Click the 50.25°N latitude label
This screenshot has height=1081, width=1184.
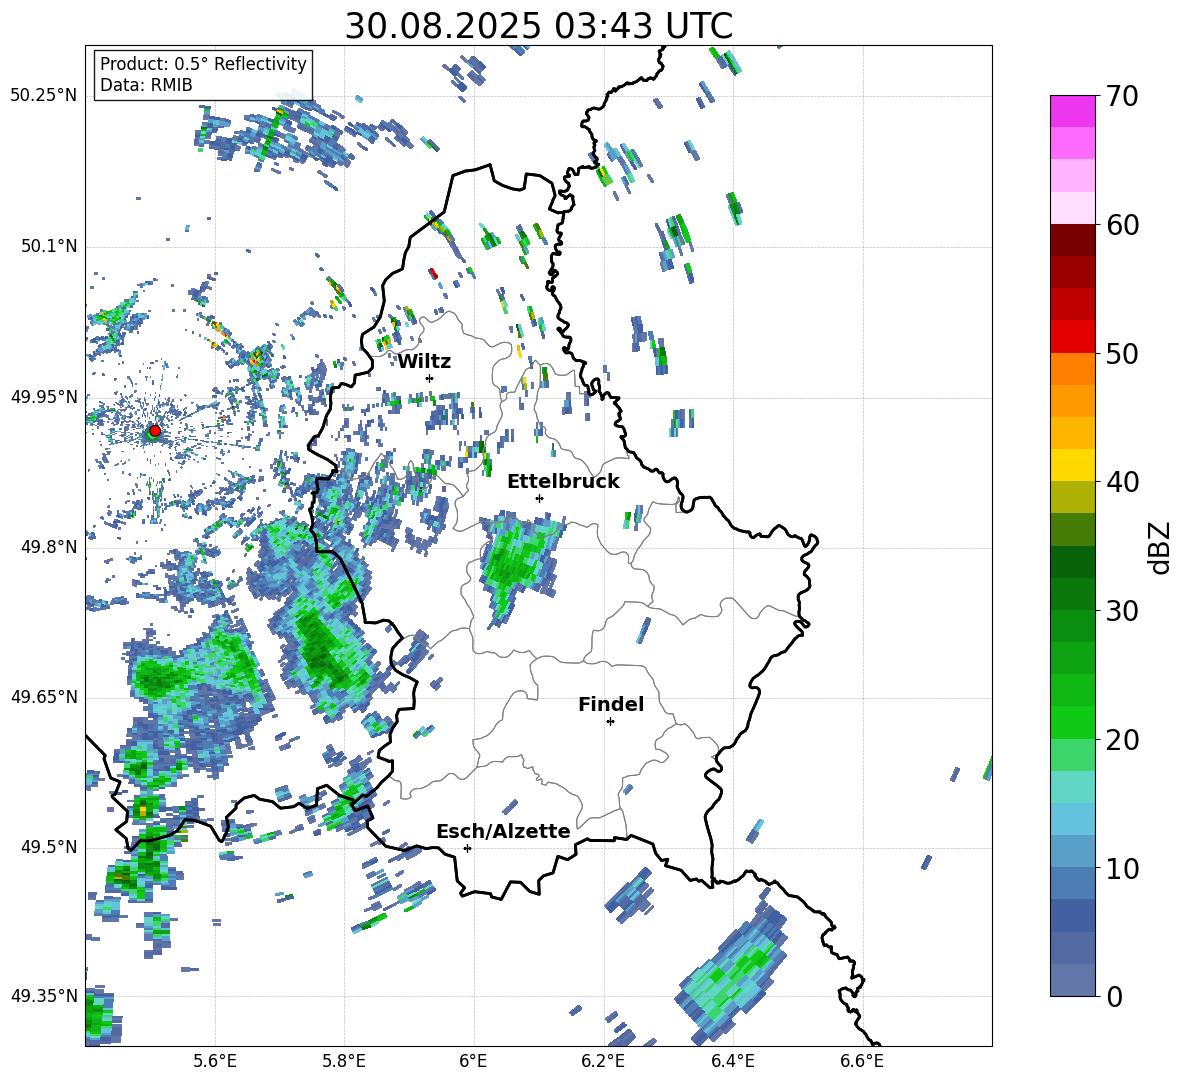coord(44,95)
